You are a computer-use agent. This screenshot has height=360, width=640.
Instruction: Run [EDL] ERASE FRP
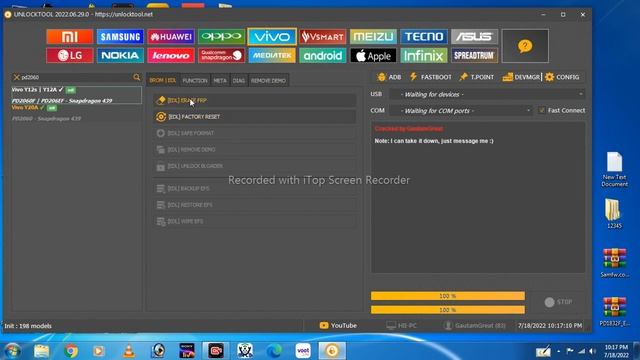point(255,100)
